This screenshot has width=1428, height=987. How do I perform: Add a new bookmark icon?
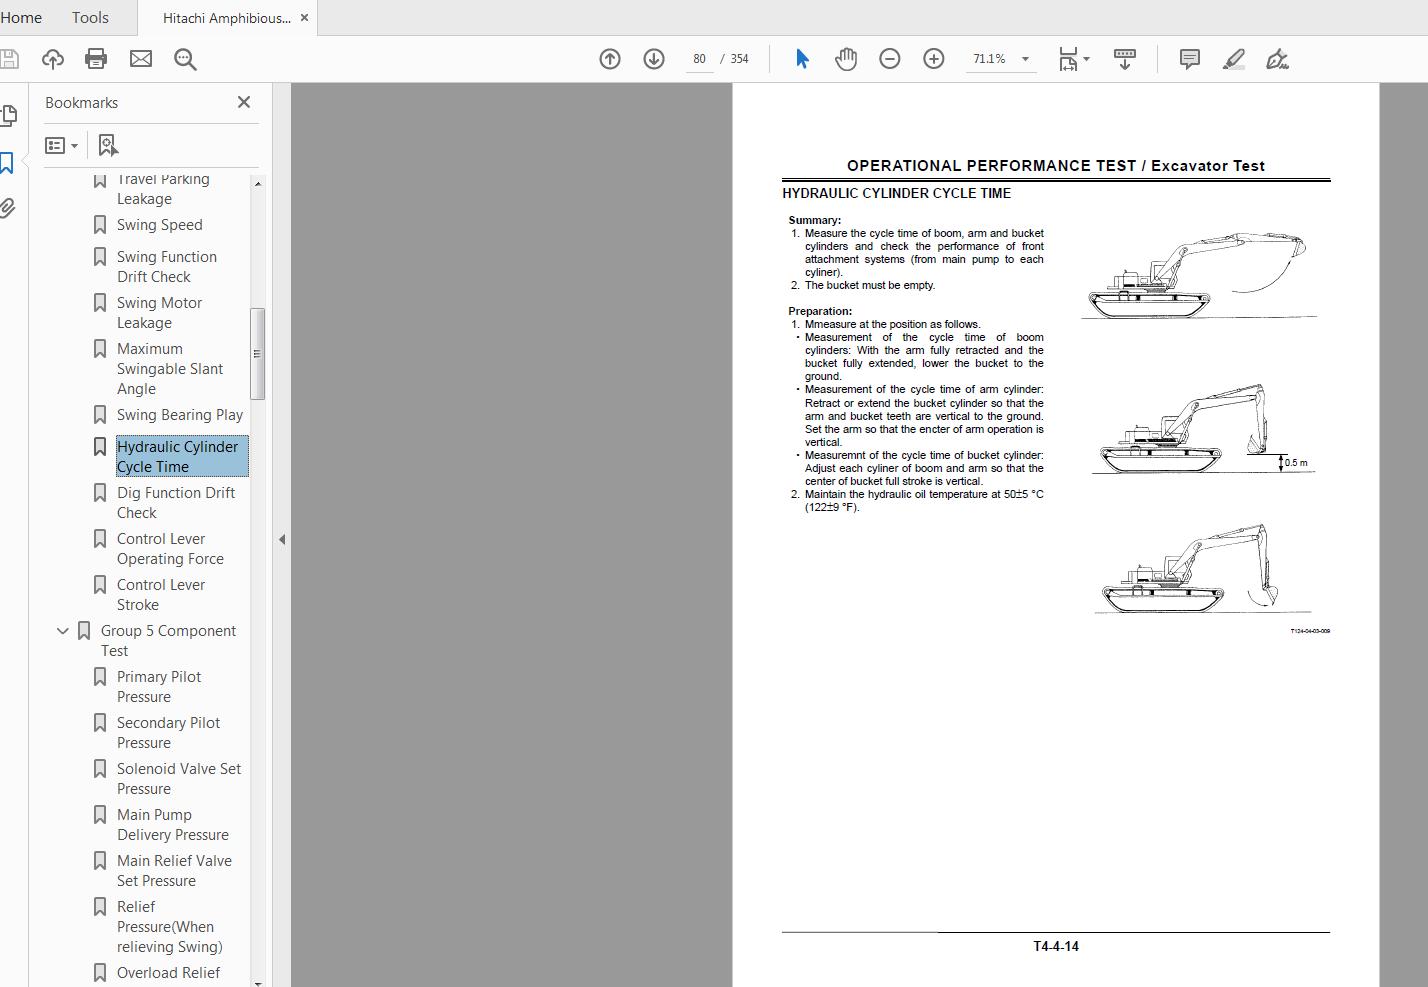pyautogui.click(x=108, y=145)
